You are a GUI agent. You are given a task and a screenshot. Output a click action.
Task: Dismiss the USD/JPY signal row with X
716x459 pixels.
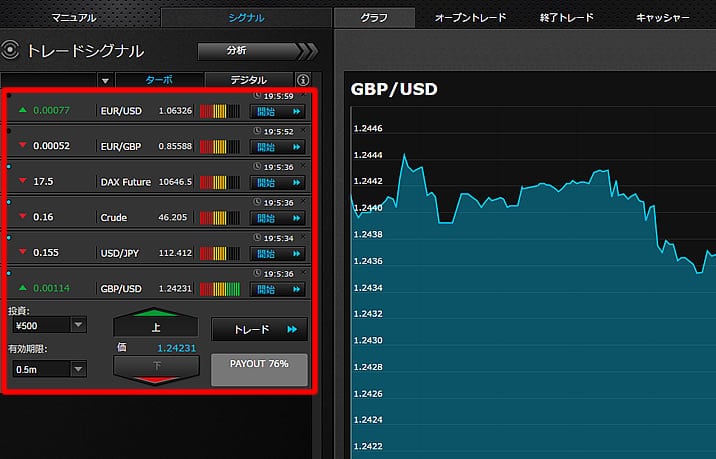tap(304, 237)
